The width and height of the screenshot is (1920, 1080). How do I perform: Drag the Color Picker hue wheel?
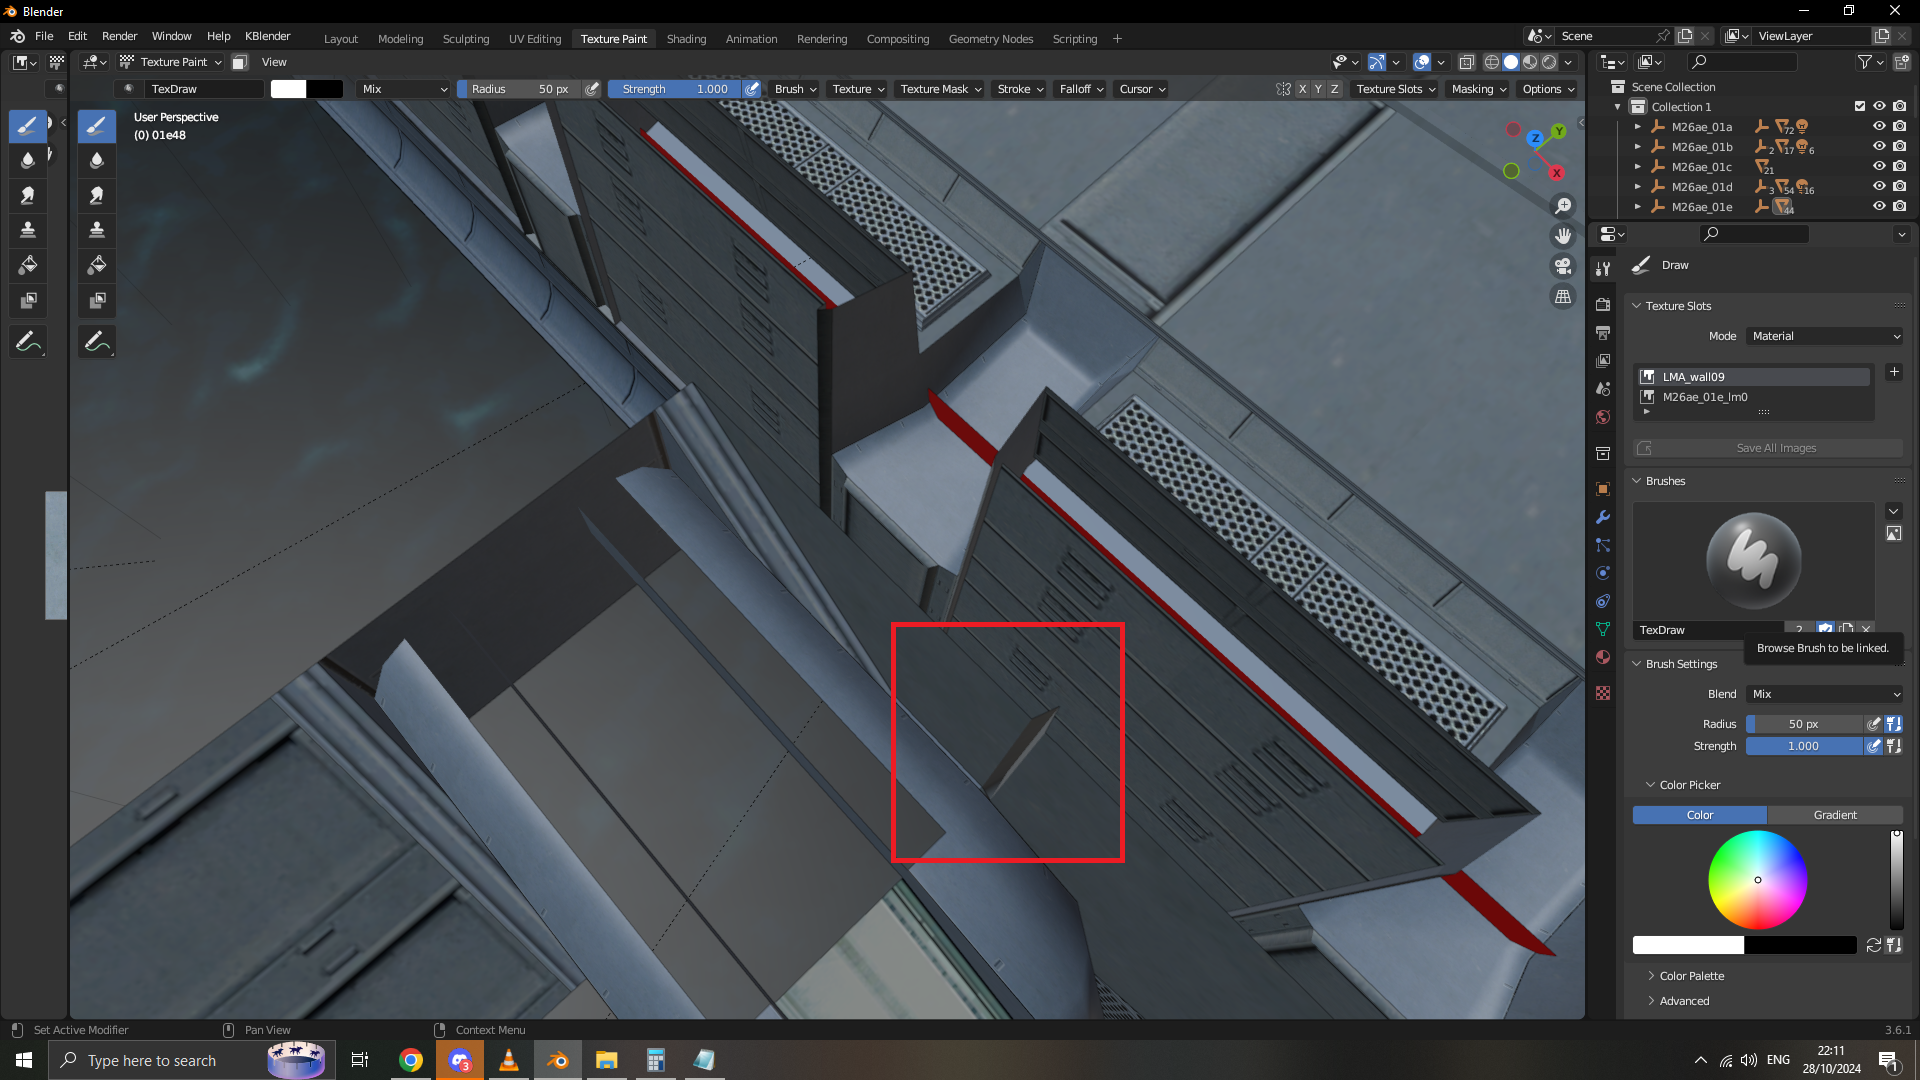1758,878
